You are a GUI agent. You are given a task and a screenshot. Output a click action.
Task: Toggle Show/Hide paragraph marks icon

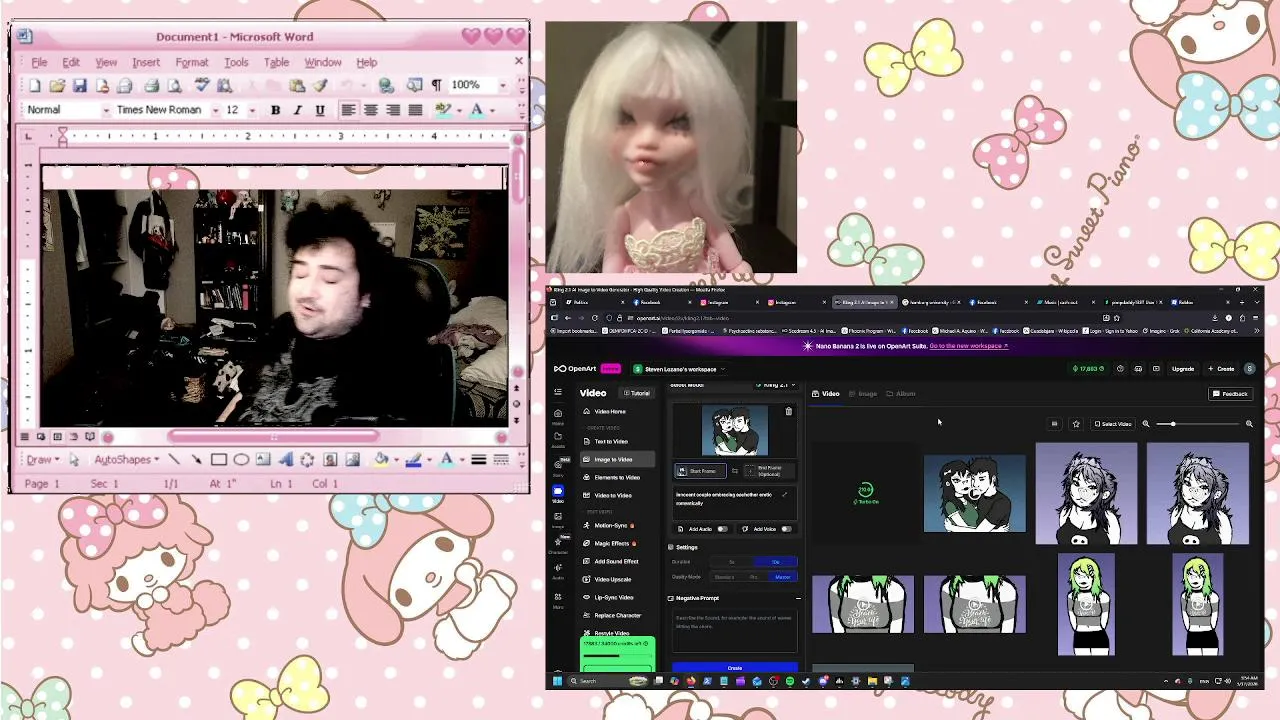(x=436, y=86)
